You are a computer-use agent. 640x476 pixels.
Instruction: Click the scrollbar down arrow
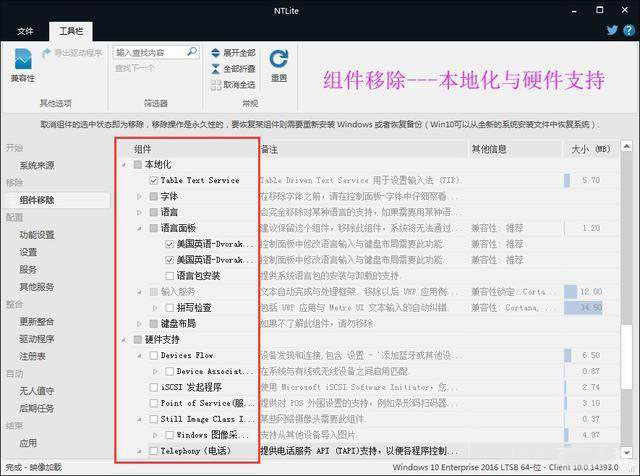(x=627, y=452)
